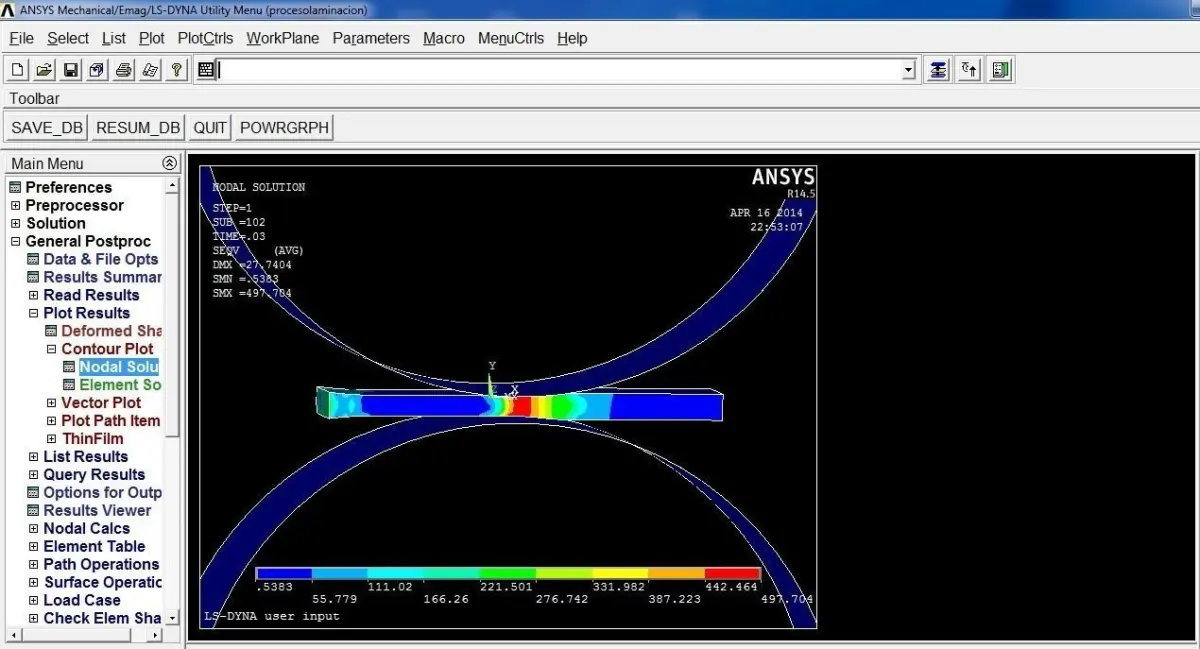
Task: Select Nodal Solu in Contour Plot
Action: coord(119,367)
